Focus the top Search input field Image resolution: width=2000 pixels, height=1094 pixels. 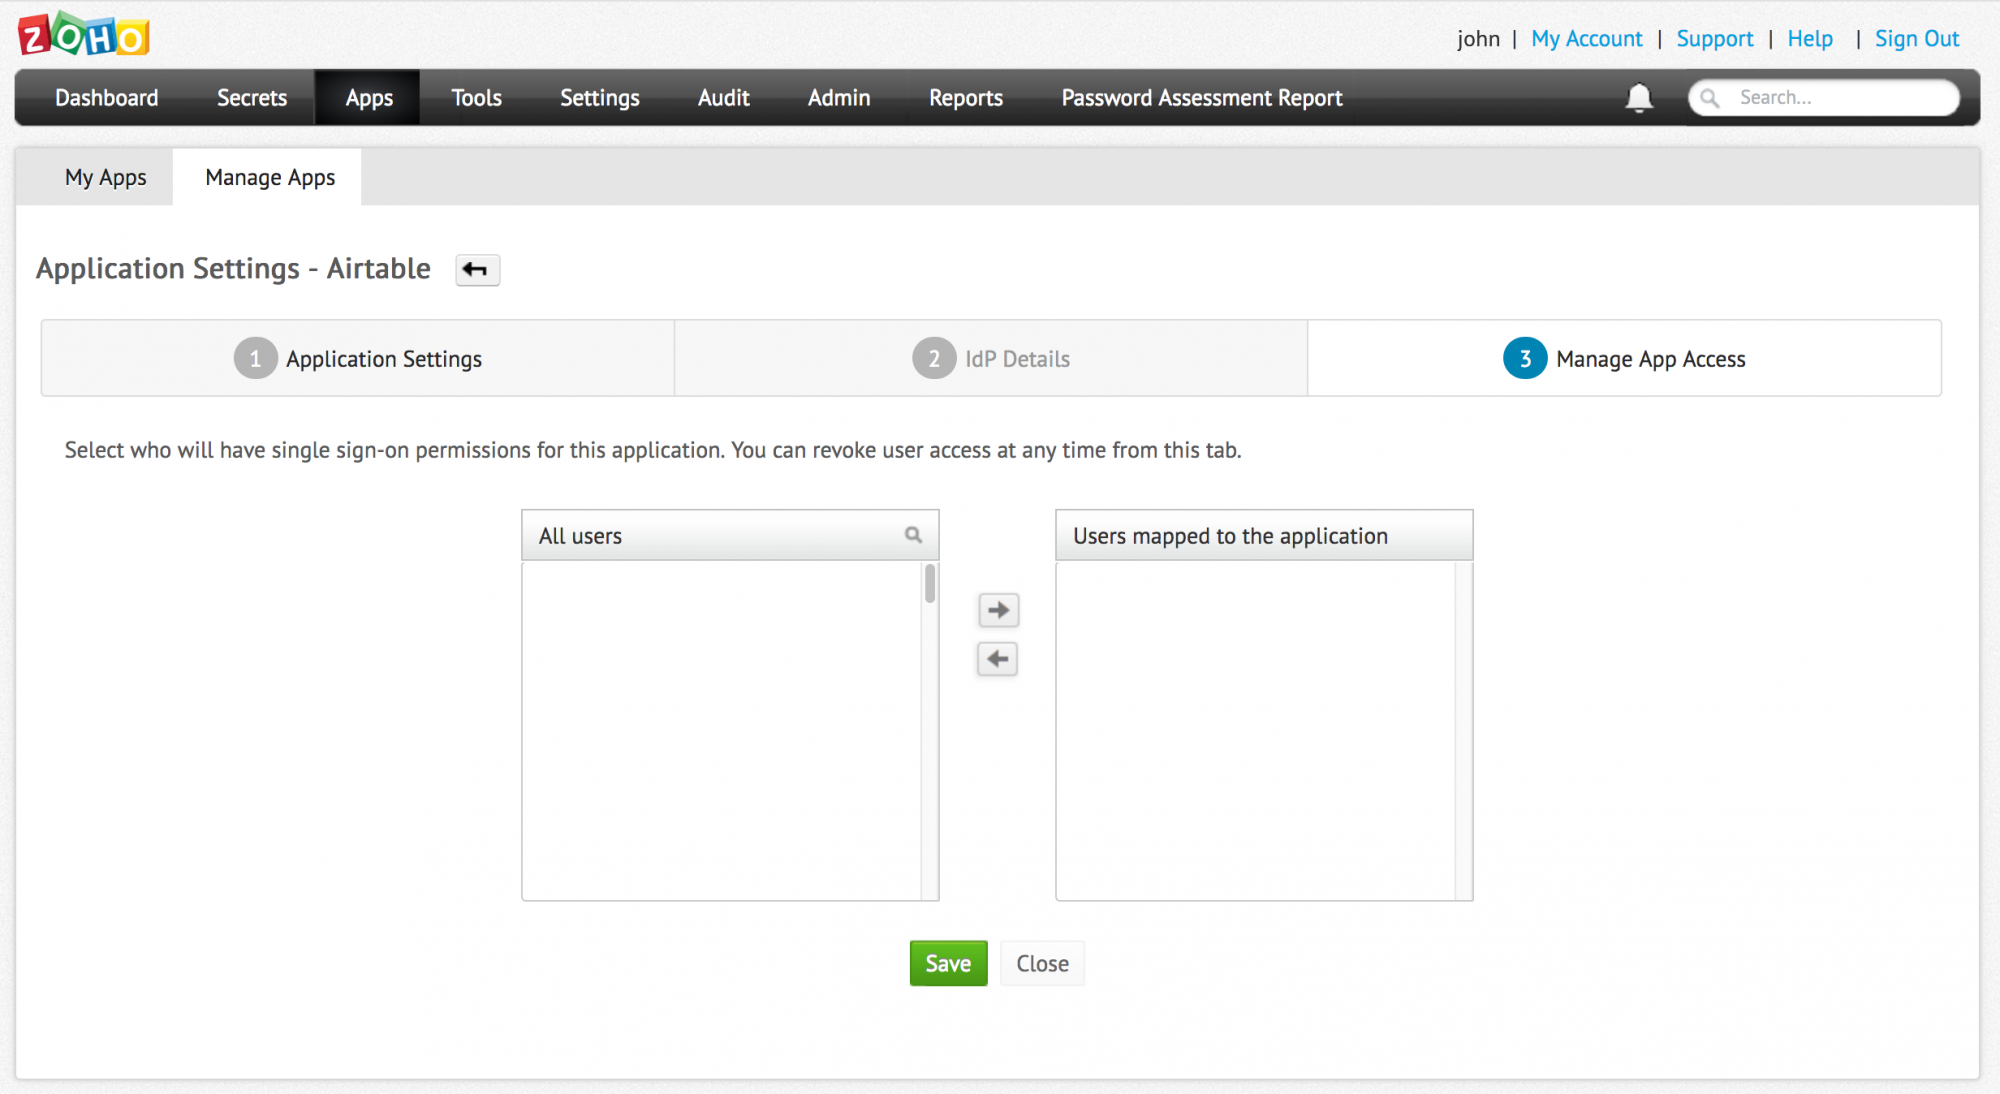tap(1840, 98)
